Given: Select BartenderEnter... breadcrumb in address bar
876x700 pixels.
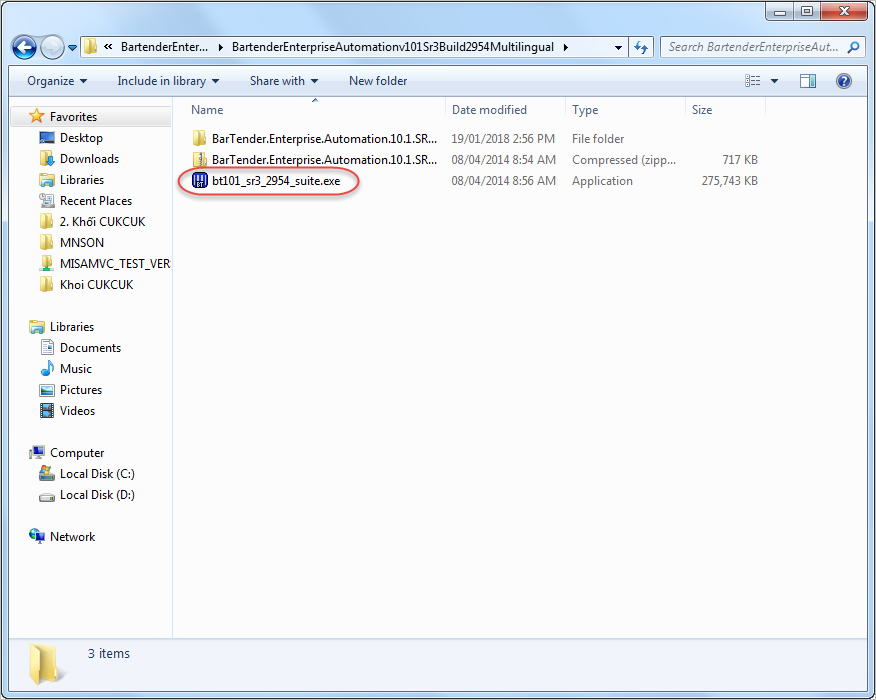Looking at the screenshot, I should [x=164, y=47].
